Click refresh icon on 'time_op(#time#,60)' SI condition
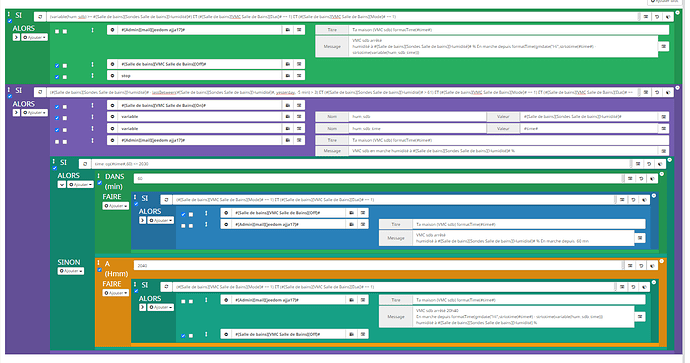 pos(85,164)
